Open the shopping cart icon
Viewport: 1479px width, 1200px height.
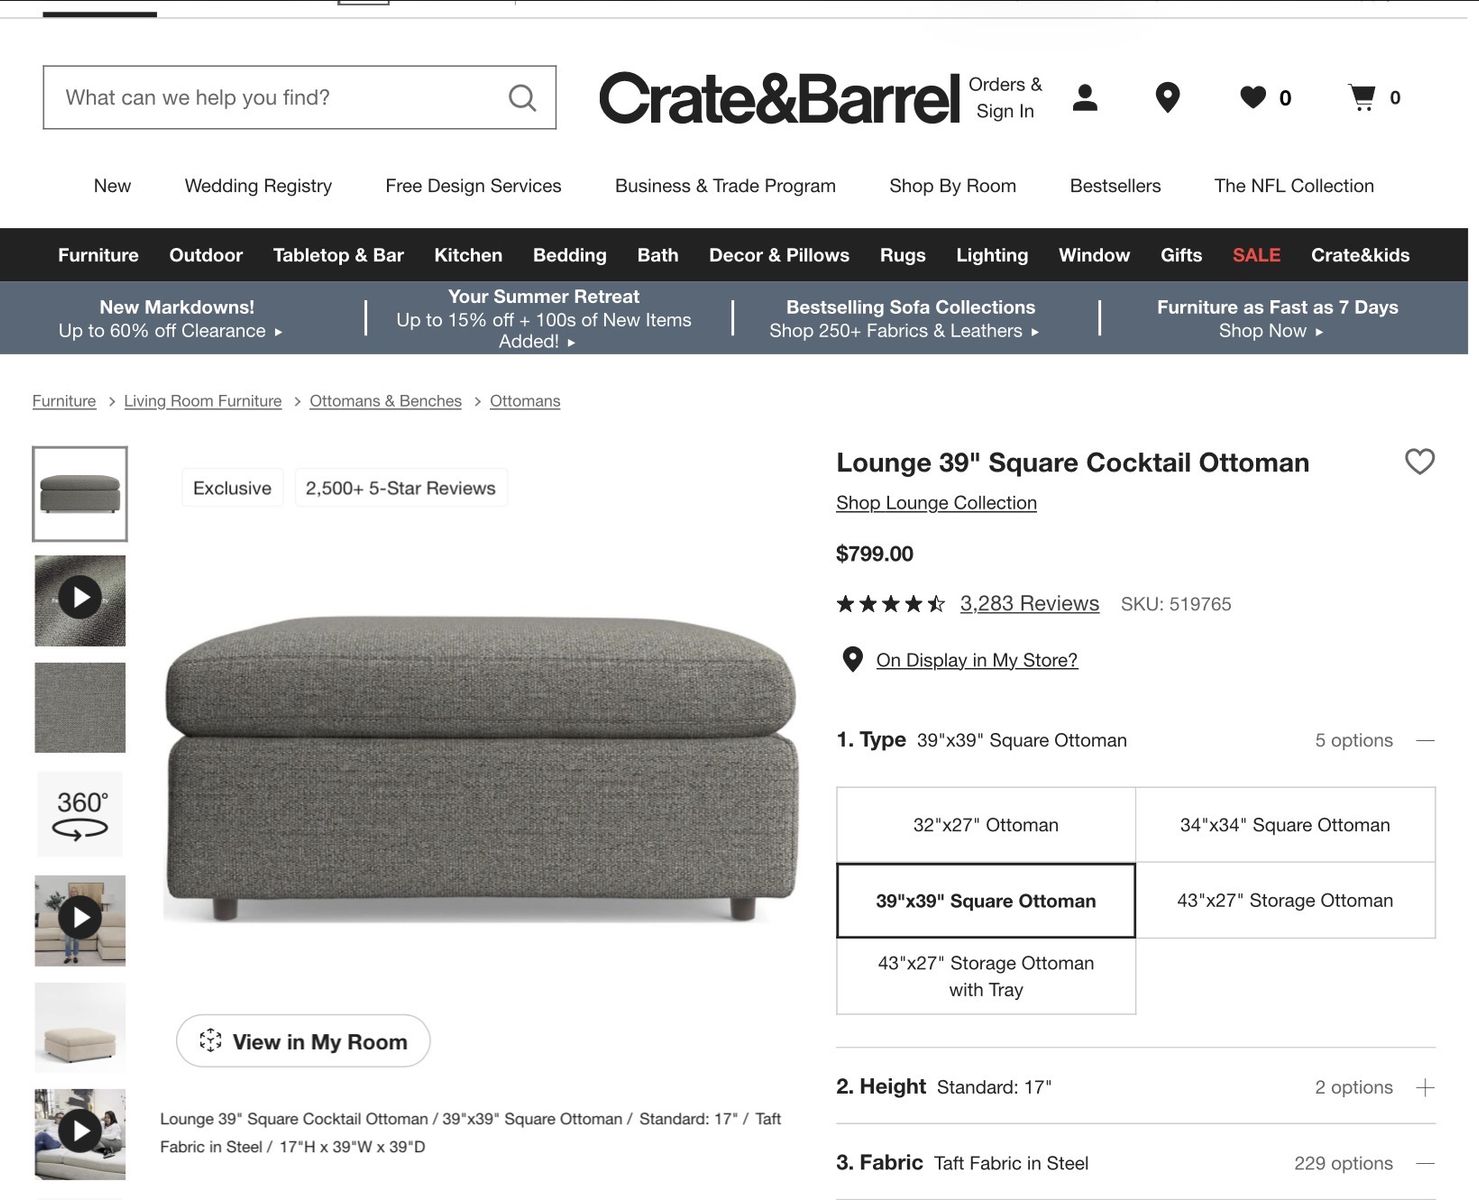coord(1362,97)
